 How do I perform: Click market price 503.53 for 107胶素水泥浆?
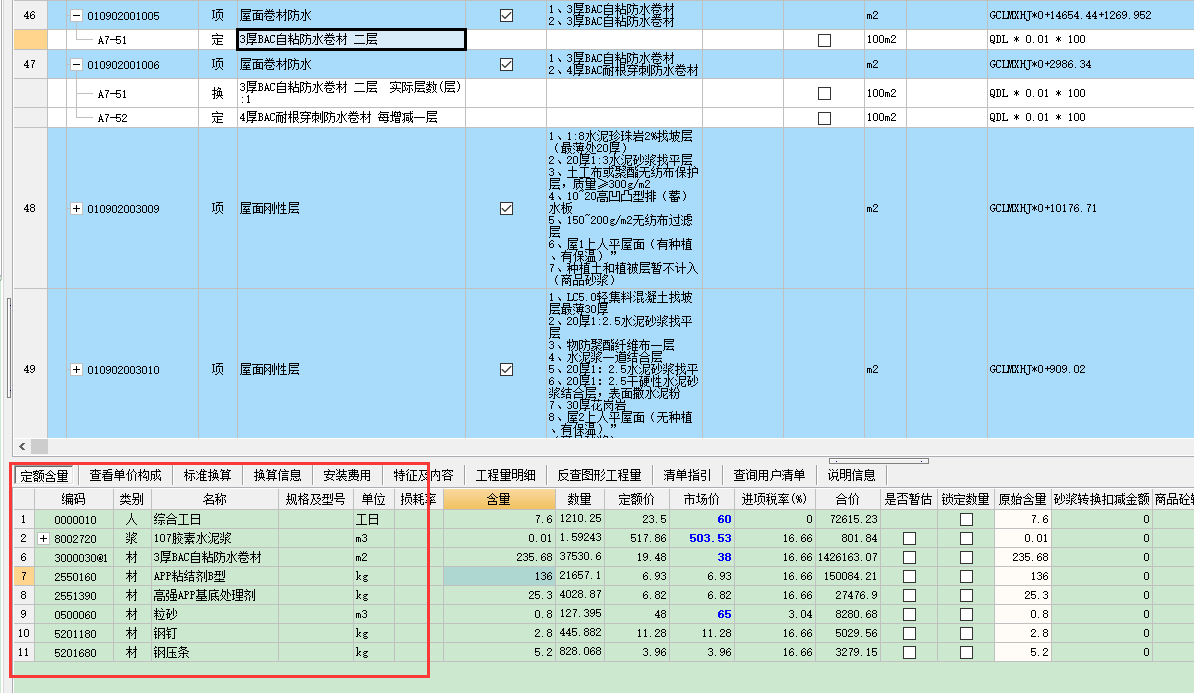[701, 538]
